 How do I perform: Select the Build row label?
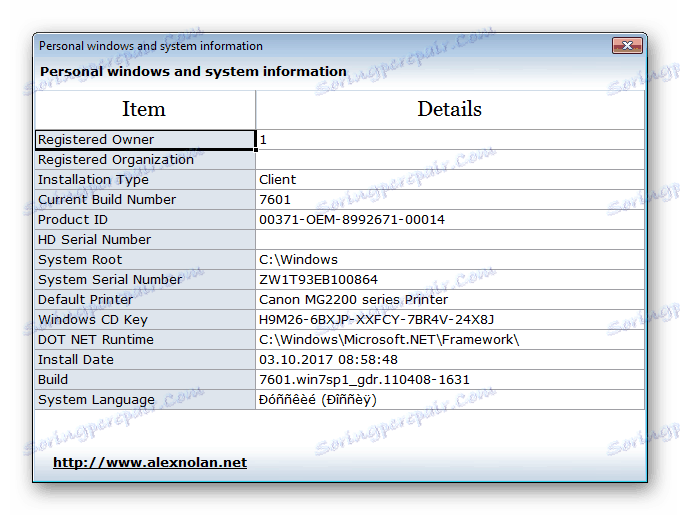145,379
